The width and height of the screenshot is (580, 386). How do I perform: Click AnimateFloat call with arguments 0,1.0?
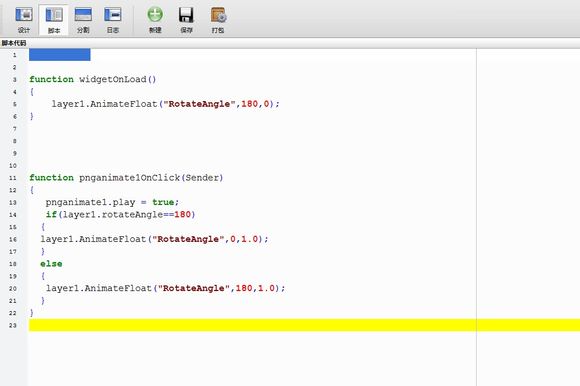(154, 239)
